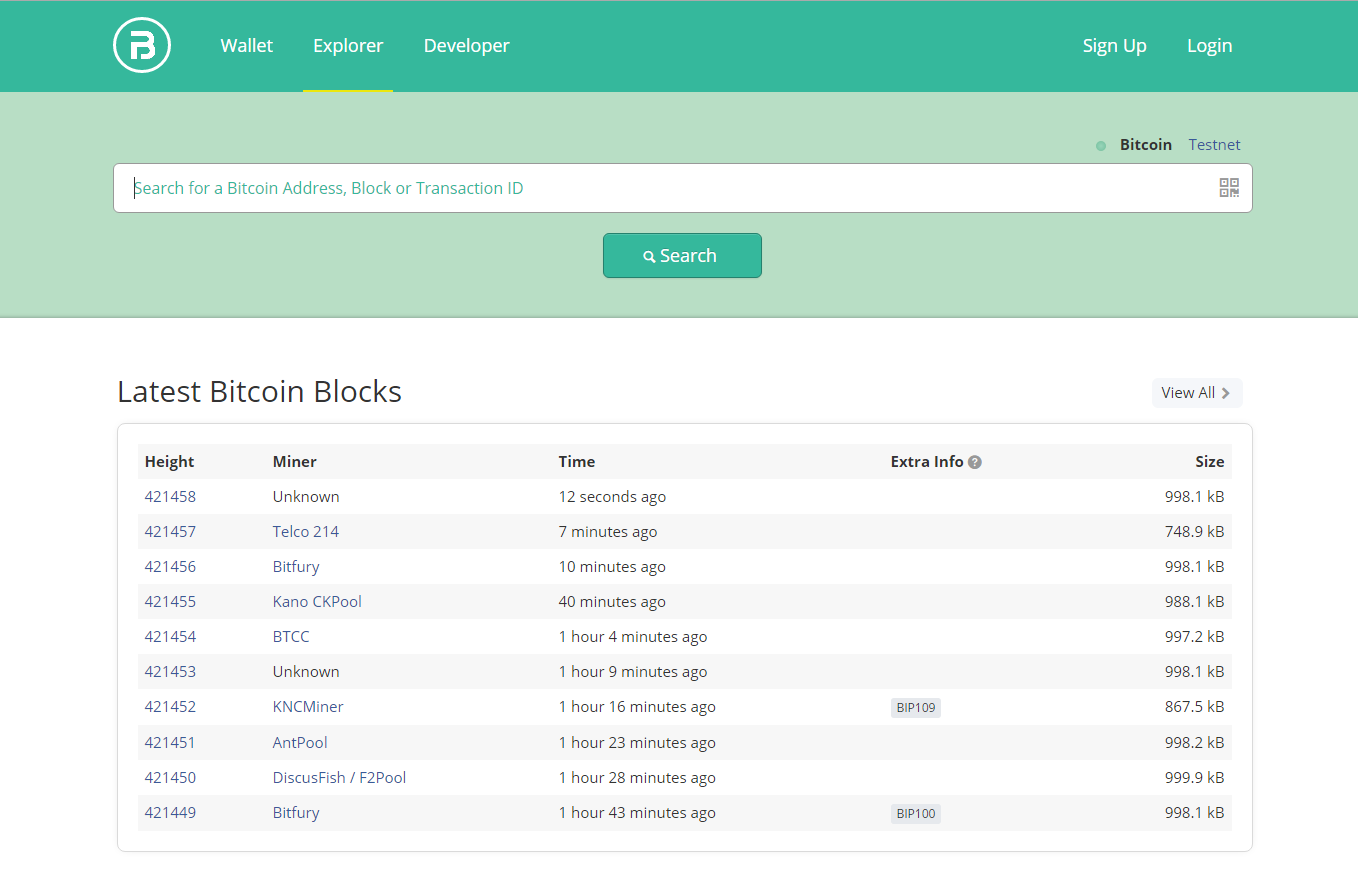Click '1 hour 43 minutes ago' cell
Viewport: 1358px width, 873px height.
point(637,813)
